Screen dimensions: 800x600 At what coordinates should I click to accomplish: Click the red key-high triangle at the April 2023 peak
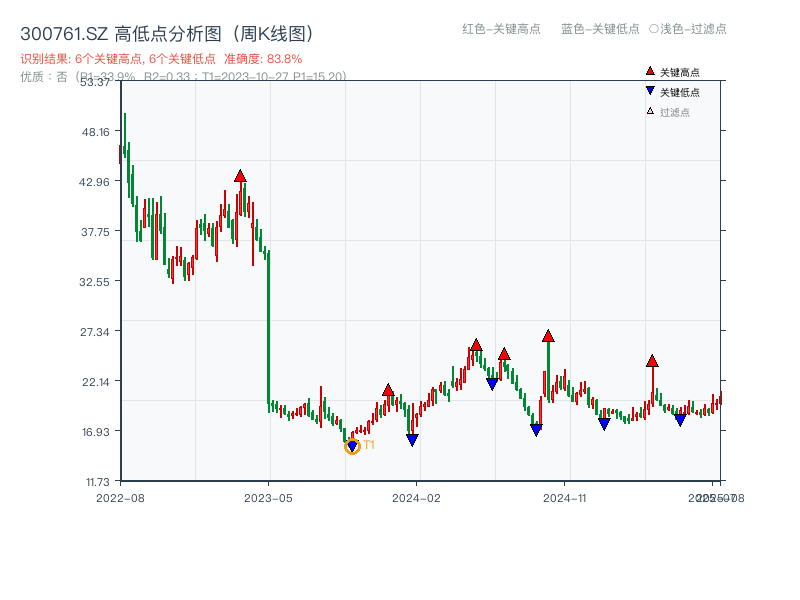click(x=241, y=174)
